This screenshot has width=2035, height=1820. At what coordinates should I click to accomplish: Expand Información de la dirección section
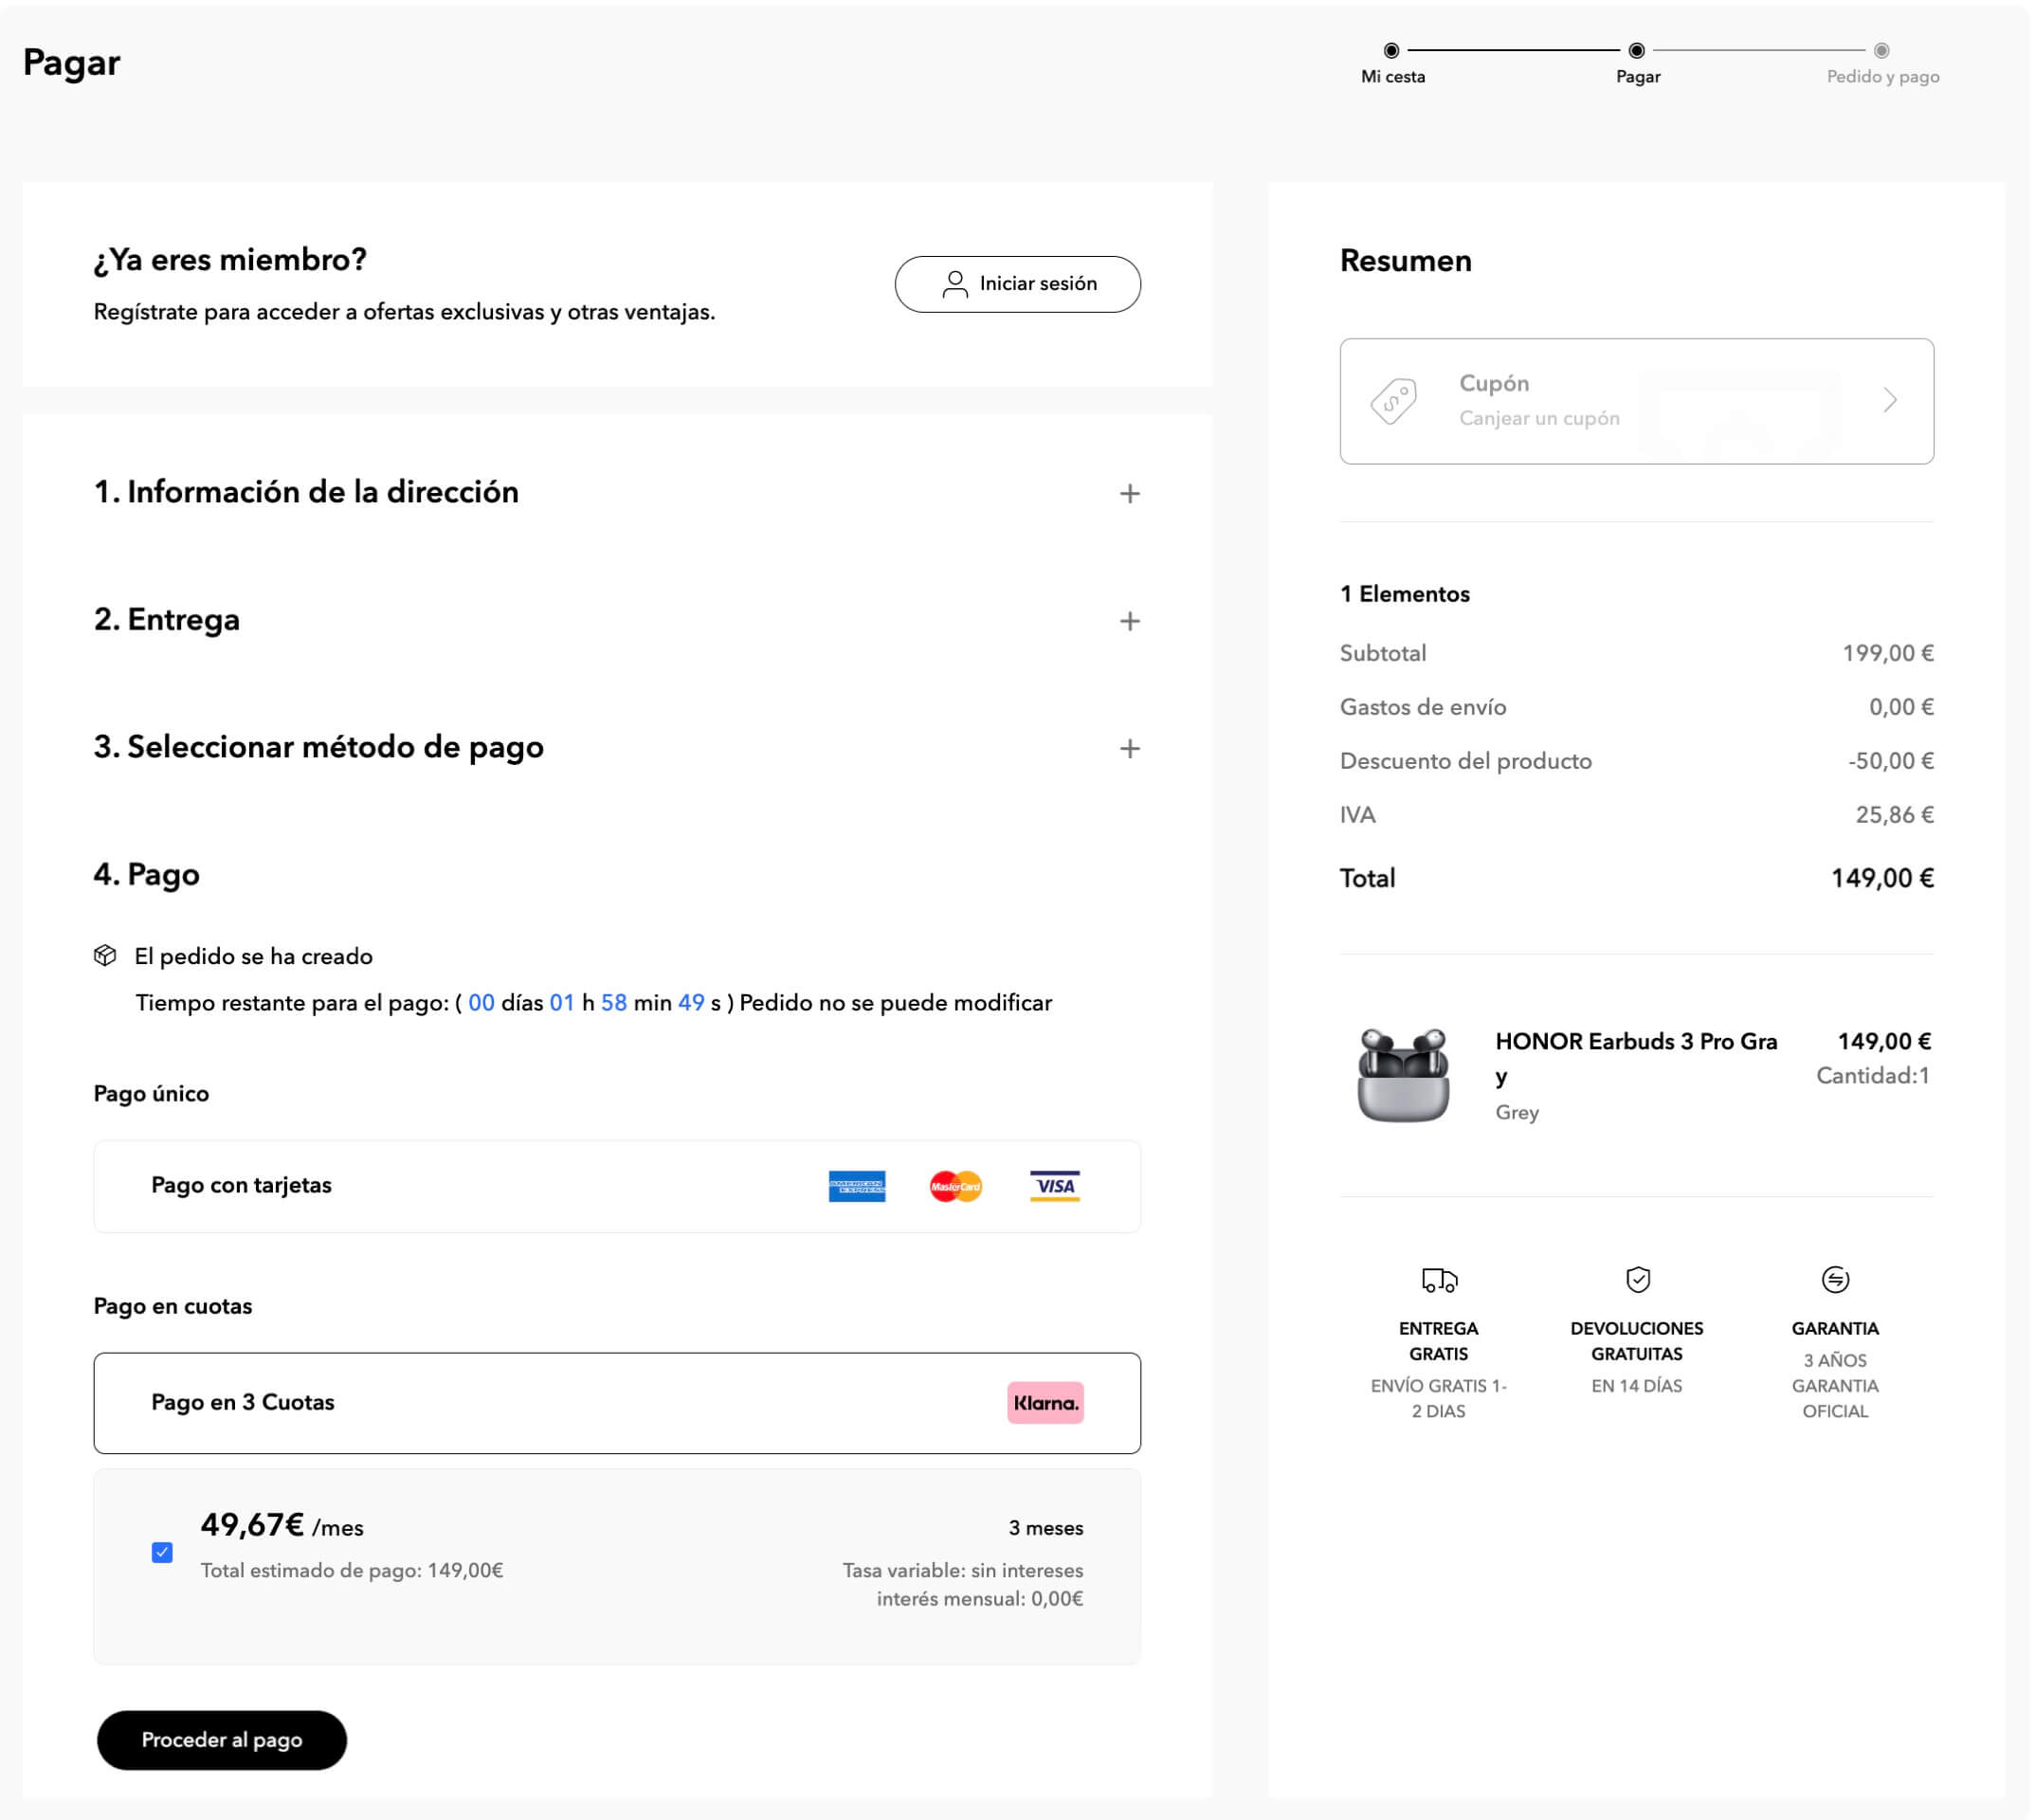[1129, 493]
